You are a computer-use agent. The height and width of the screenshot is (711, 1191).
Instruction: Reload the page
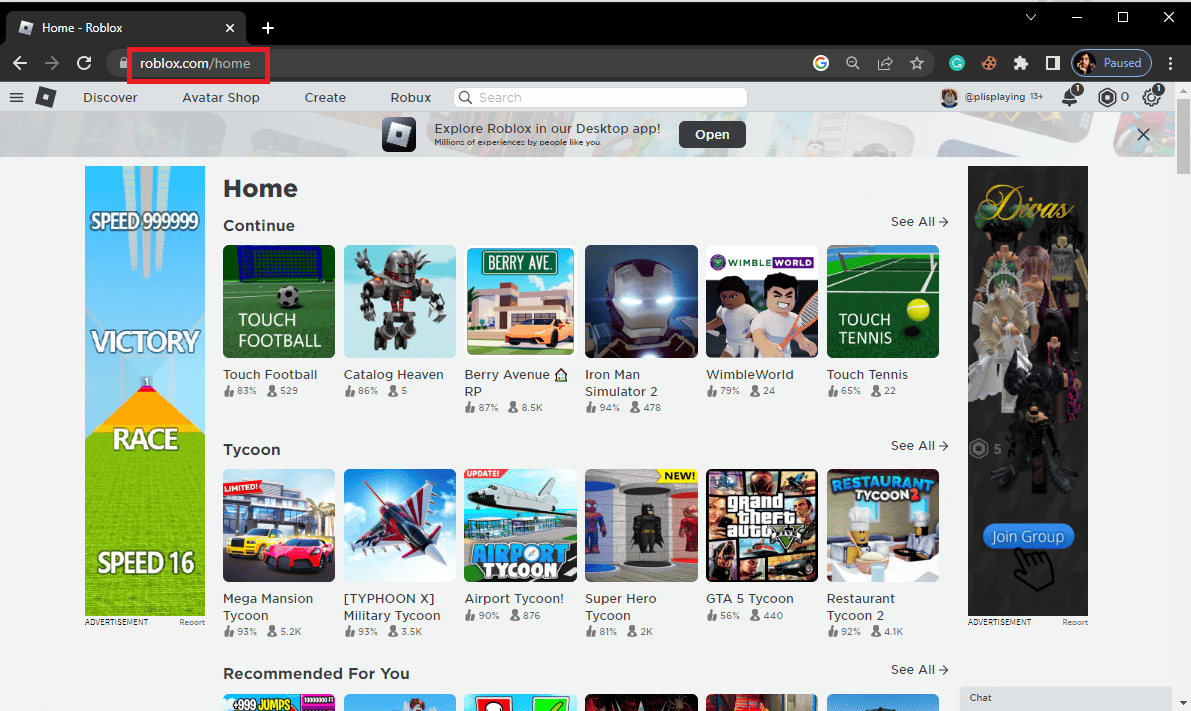[84, 63]
